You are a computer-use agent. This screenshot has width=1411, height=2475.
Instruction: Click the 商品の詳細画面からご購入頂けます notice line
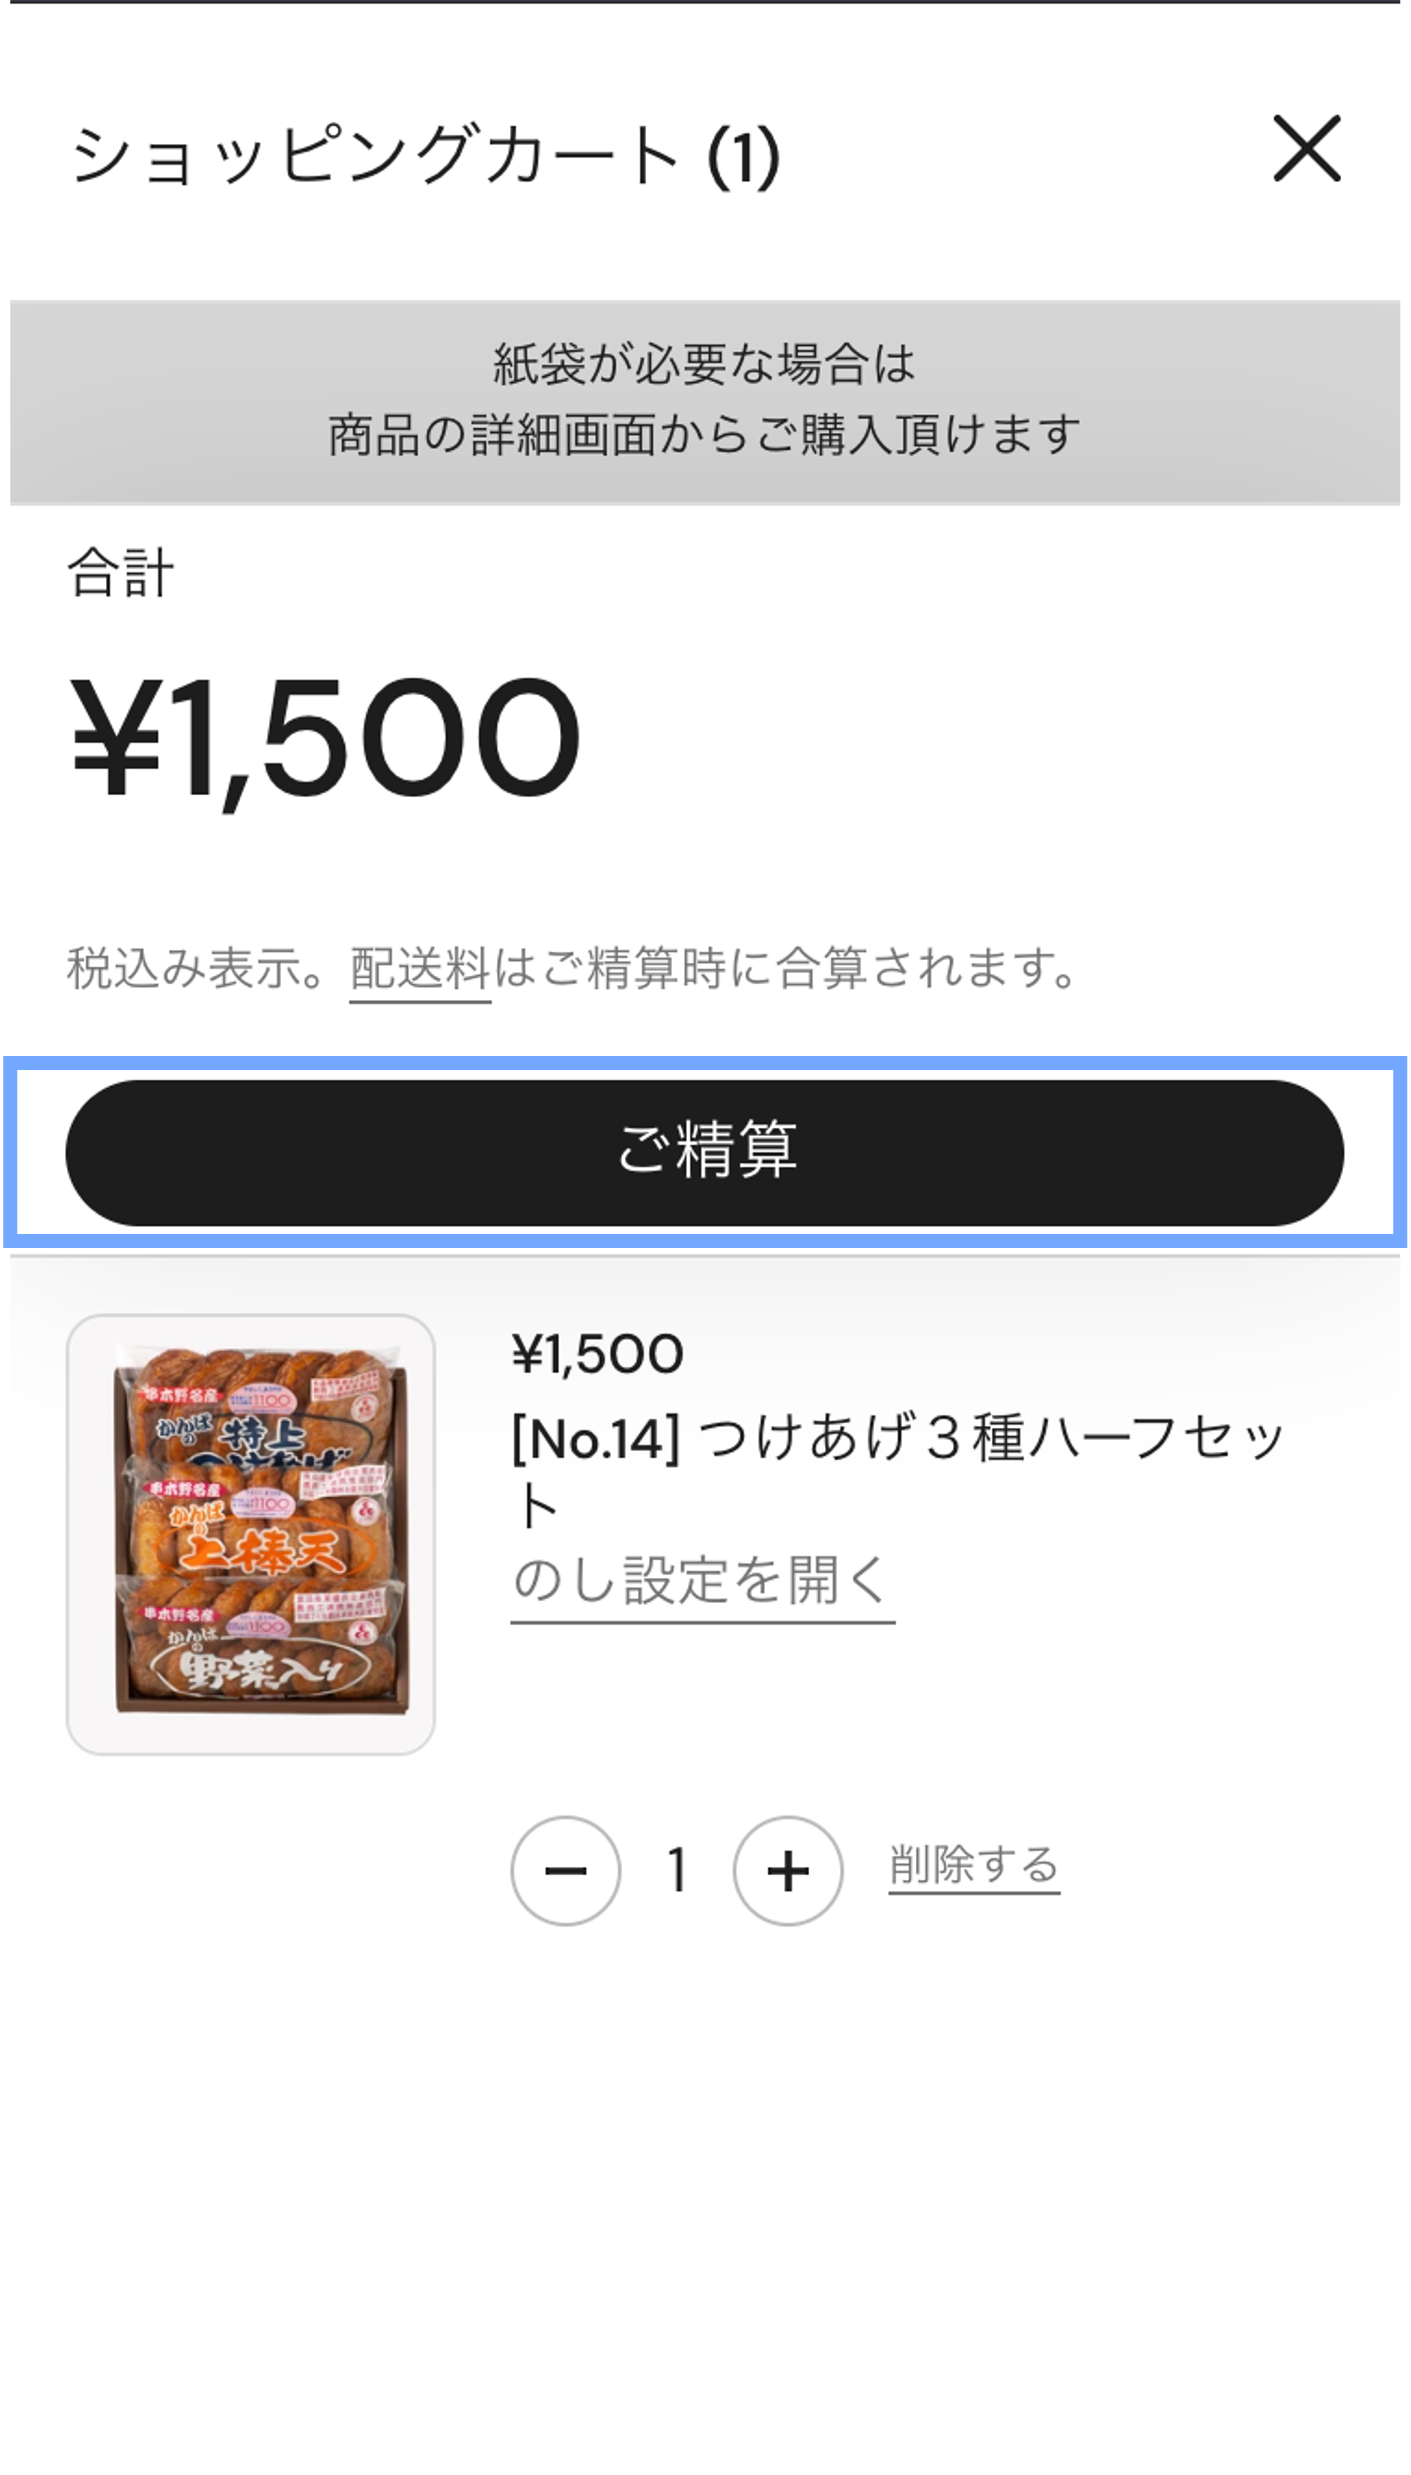click(x=704, y=435)
